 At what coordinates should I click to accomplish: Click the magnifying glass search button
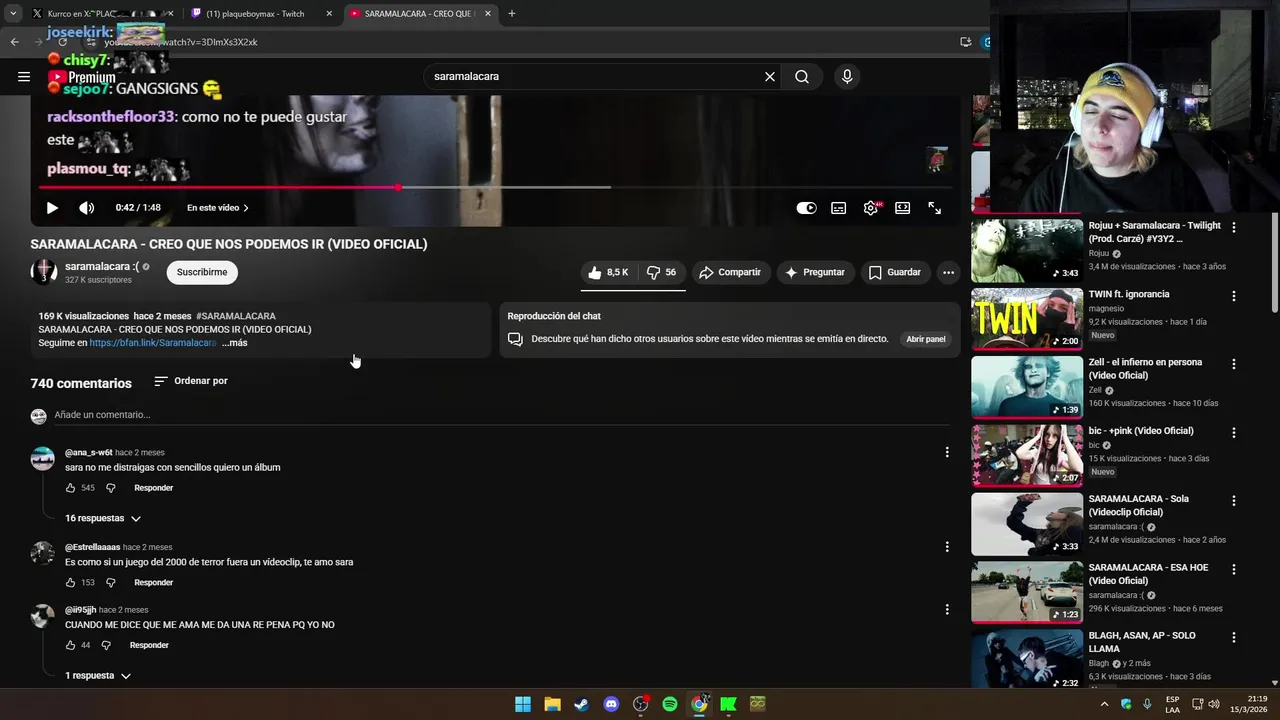802,76
